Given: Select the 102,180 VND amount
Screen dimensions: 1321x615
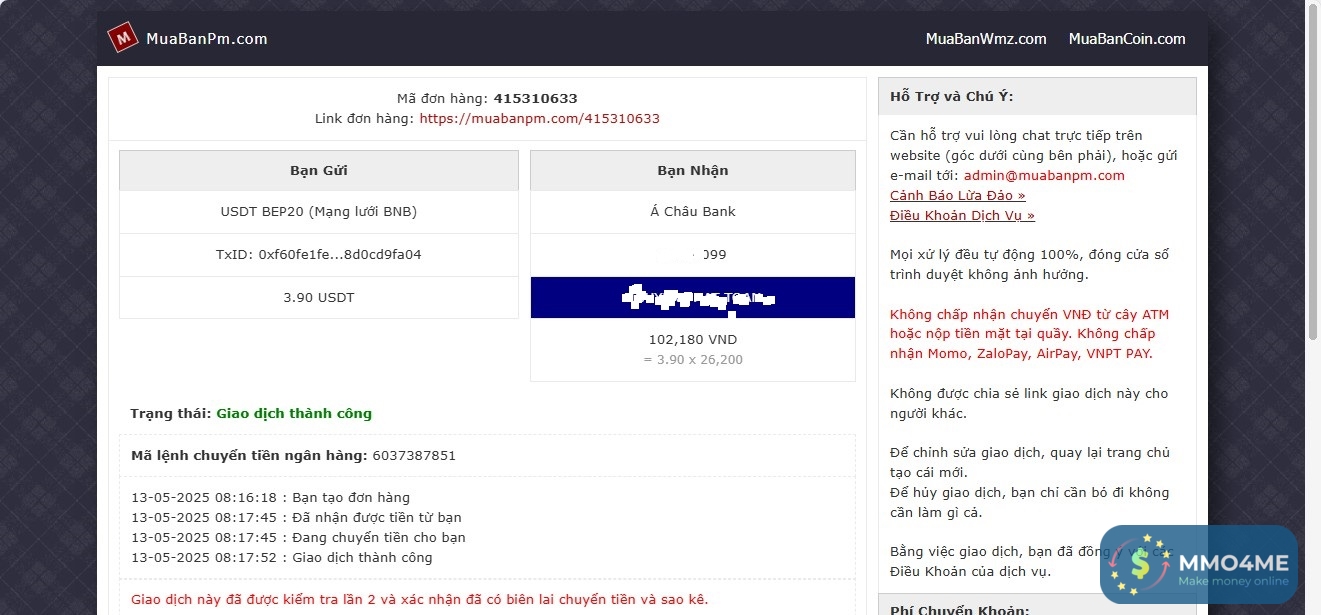Looking at the screenshot, I should [x=693, y=339].
